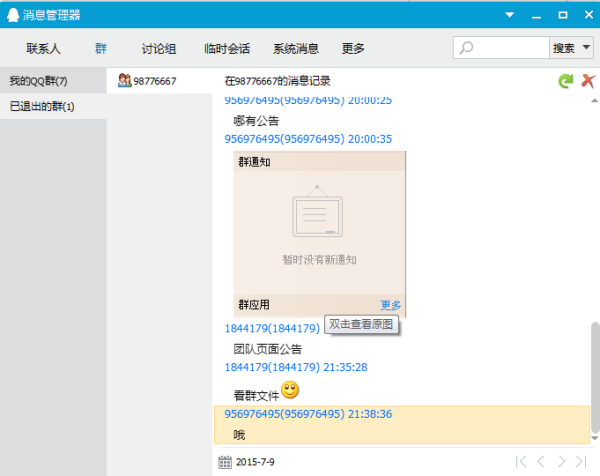Click the vertical scrollbar thumb in message pane
This screenshot has width=600, height=476.
point(595,377)
